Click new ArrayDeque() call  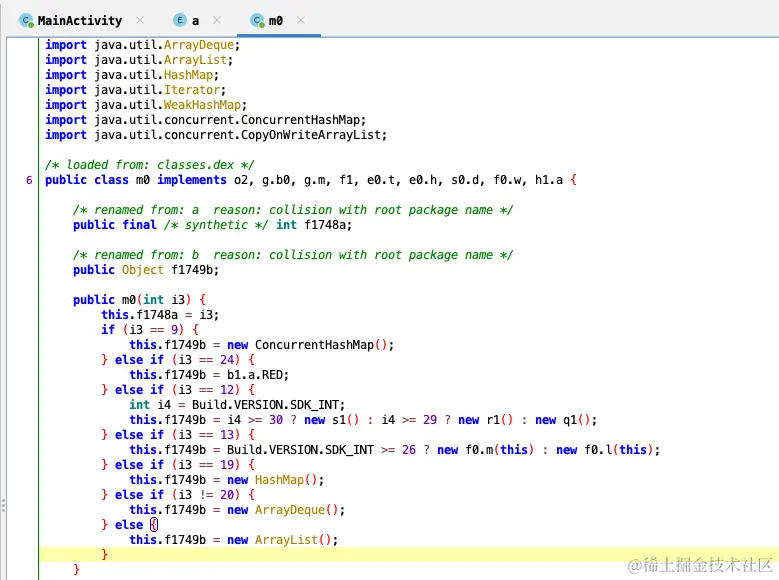pyautogui.click(x=283, y=510)
